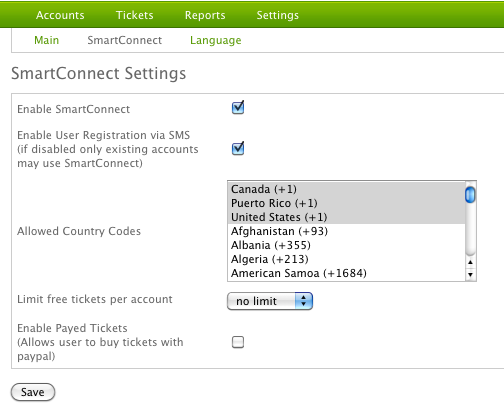
Task: Toggle Enable User Registration via SMS checkbox
Action: (x=238, y=149)
